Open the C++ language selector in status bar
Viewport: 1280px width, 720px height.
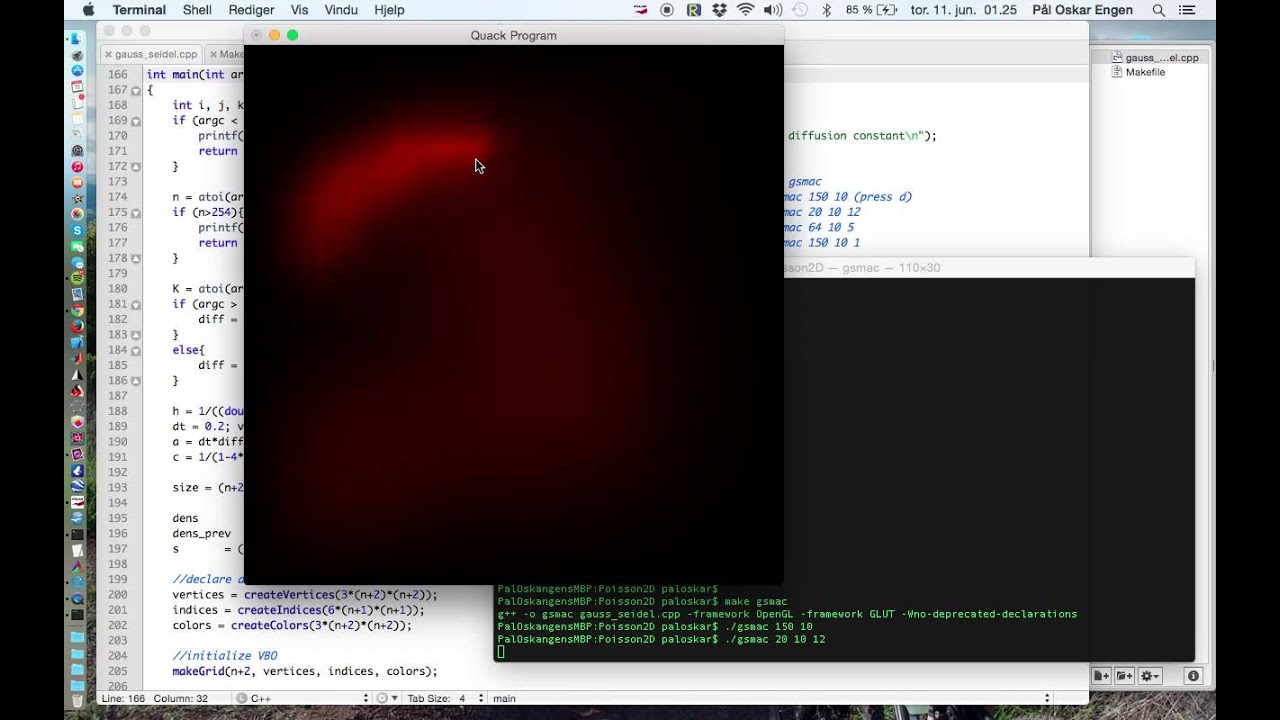[303, 698]
